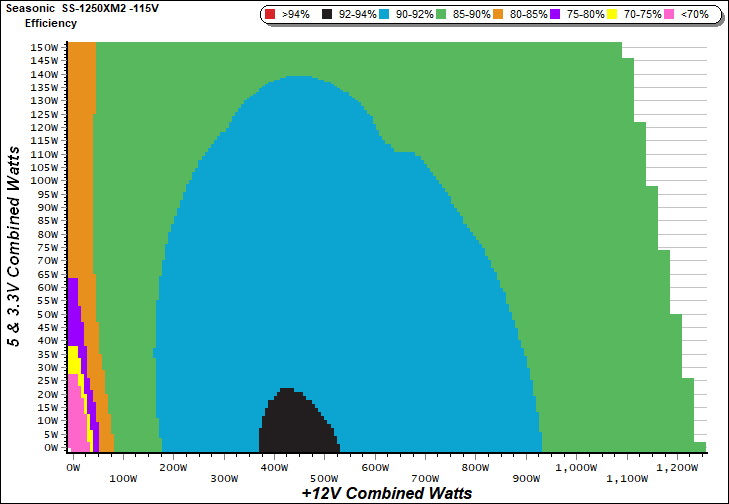The width and height of the screenshot is (729, 504).
Task: Click the yellow 70-75% efficiency region in chart
Action: click(x=73, y=362)
